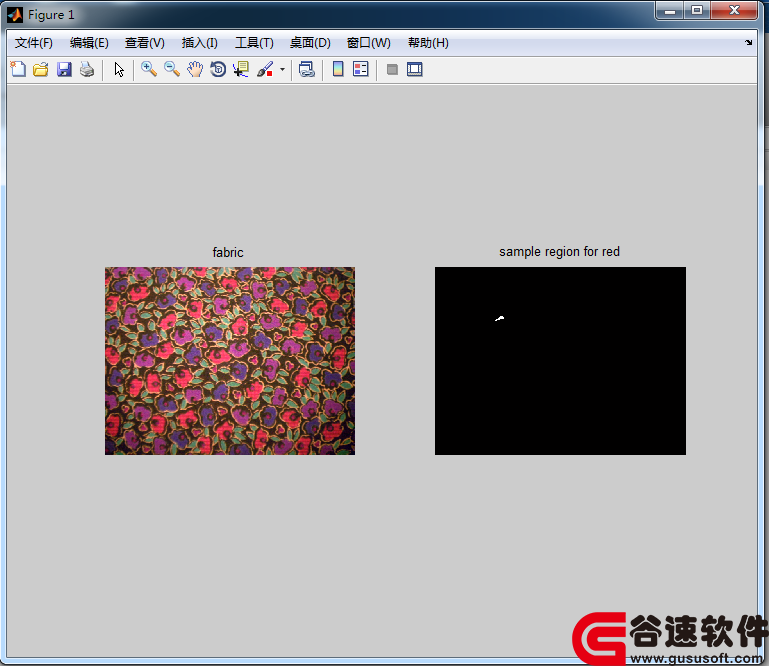Create a new figure with the toolbar icon
The height and width of the screenshot is (666, 769).
coord(18,69)
